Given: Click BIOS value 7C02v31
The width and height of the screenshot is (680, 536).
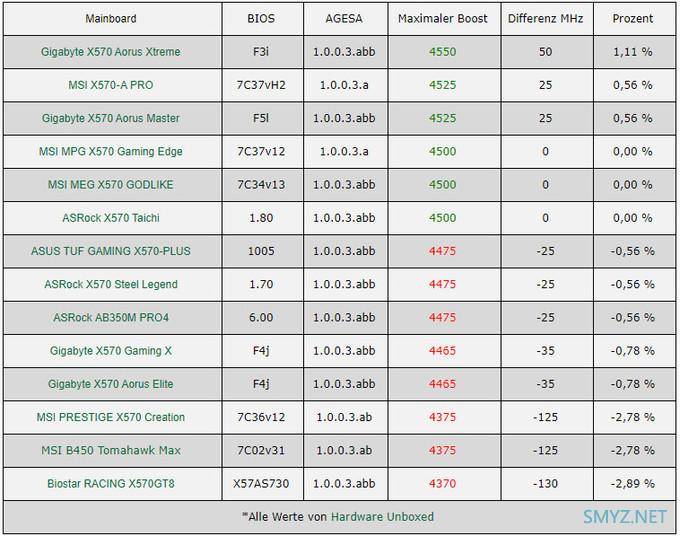Looking at the screenshot, I should pos(261,451).
